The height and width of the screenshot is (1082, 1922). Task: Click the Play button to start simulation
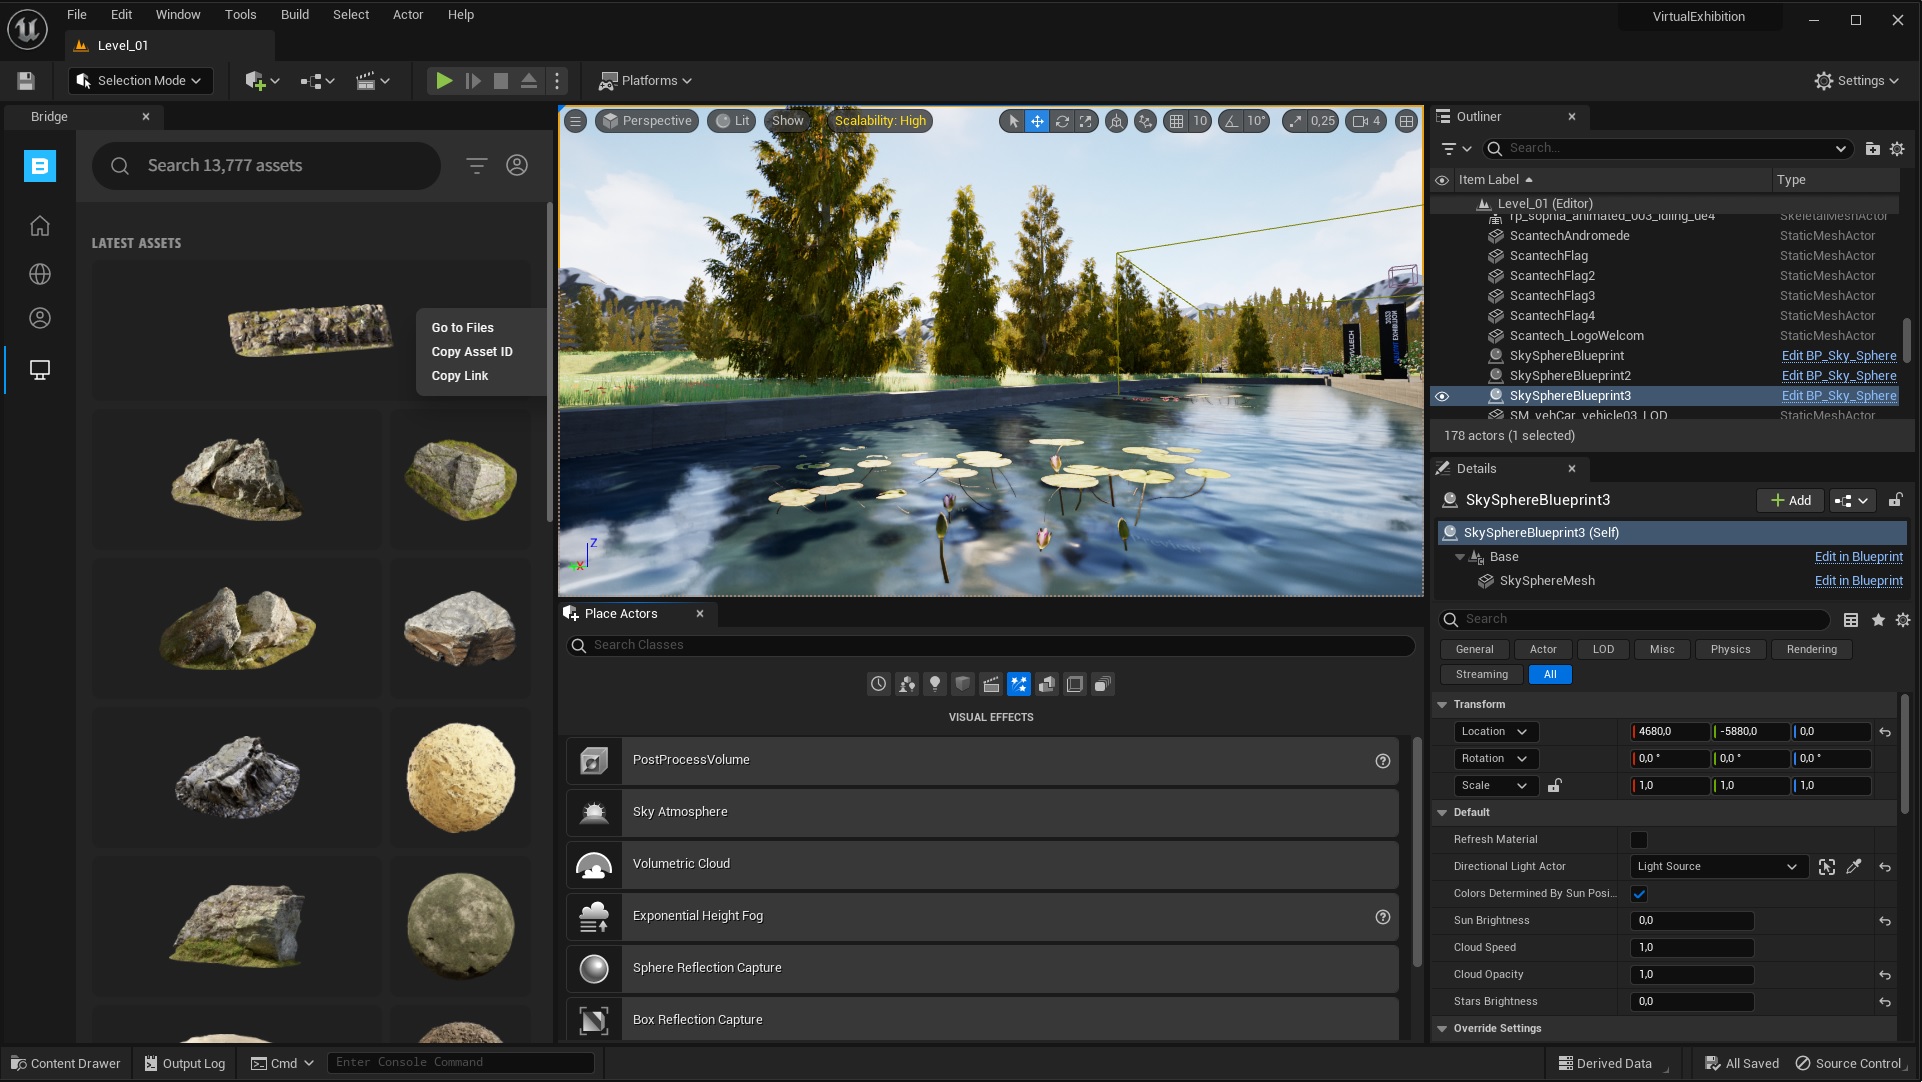(x=443, y=80)
